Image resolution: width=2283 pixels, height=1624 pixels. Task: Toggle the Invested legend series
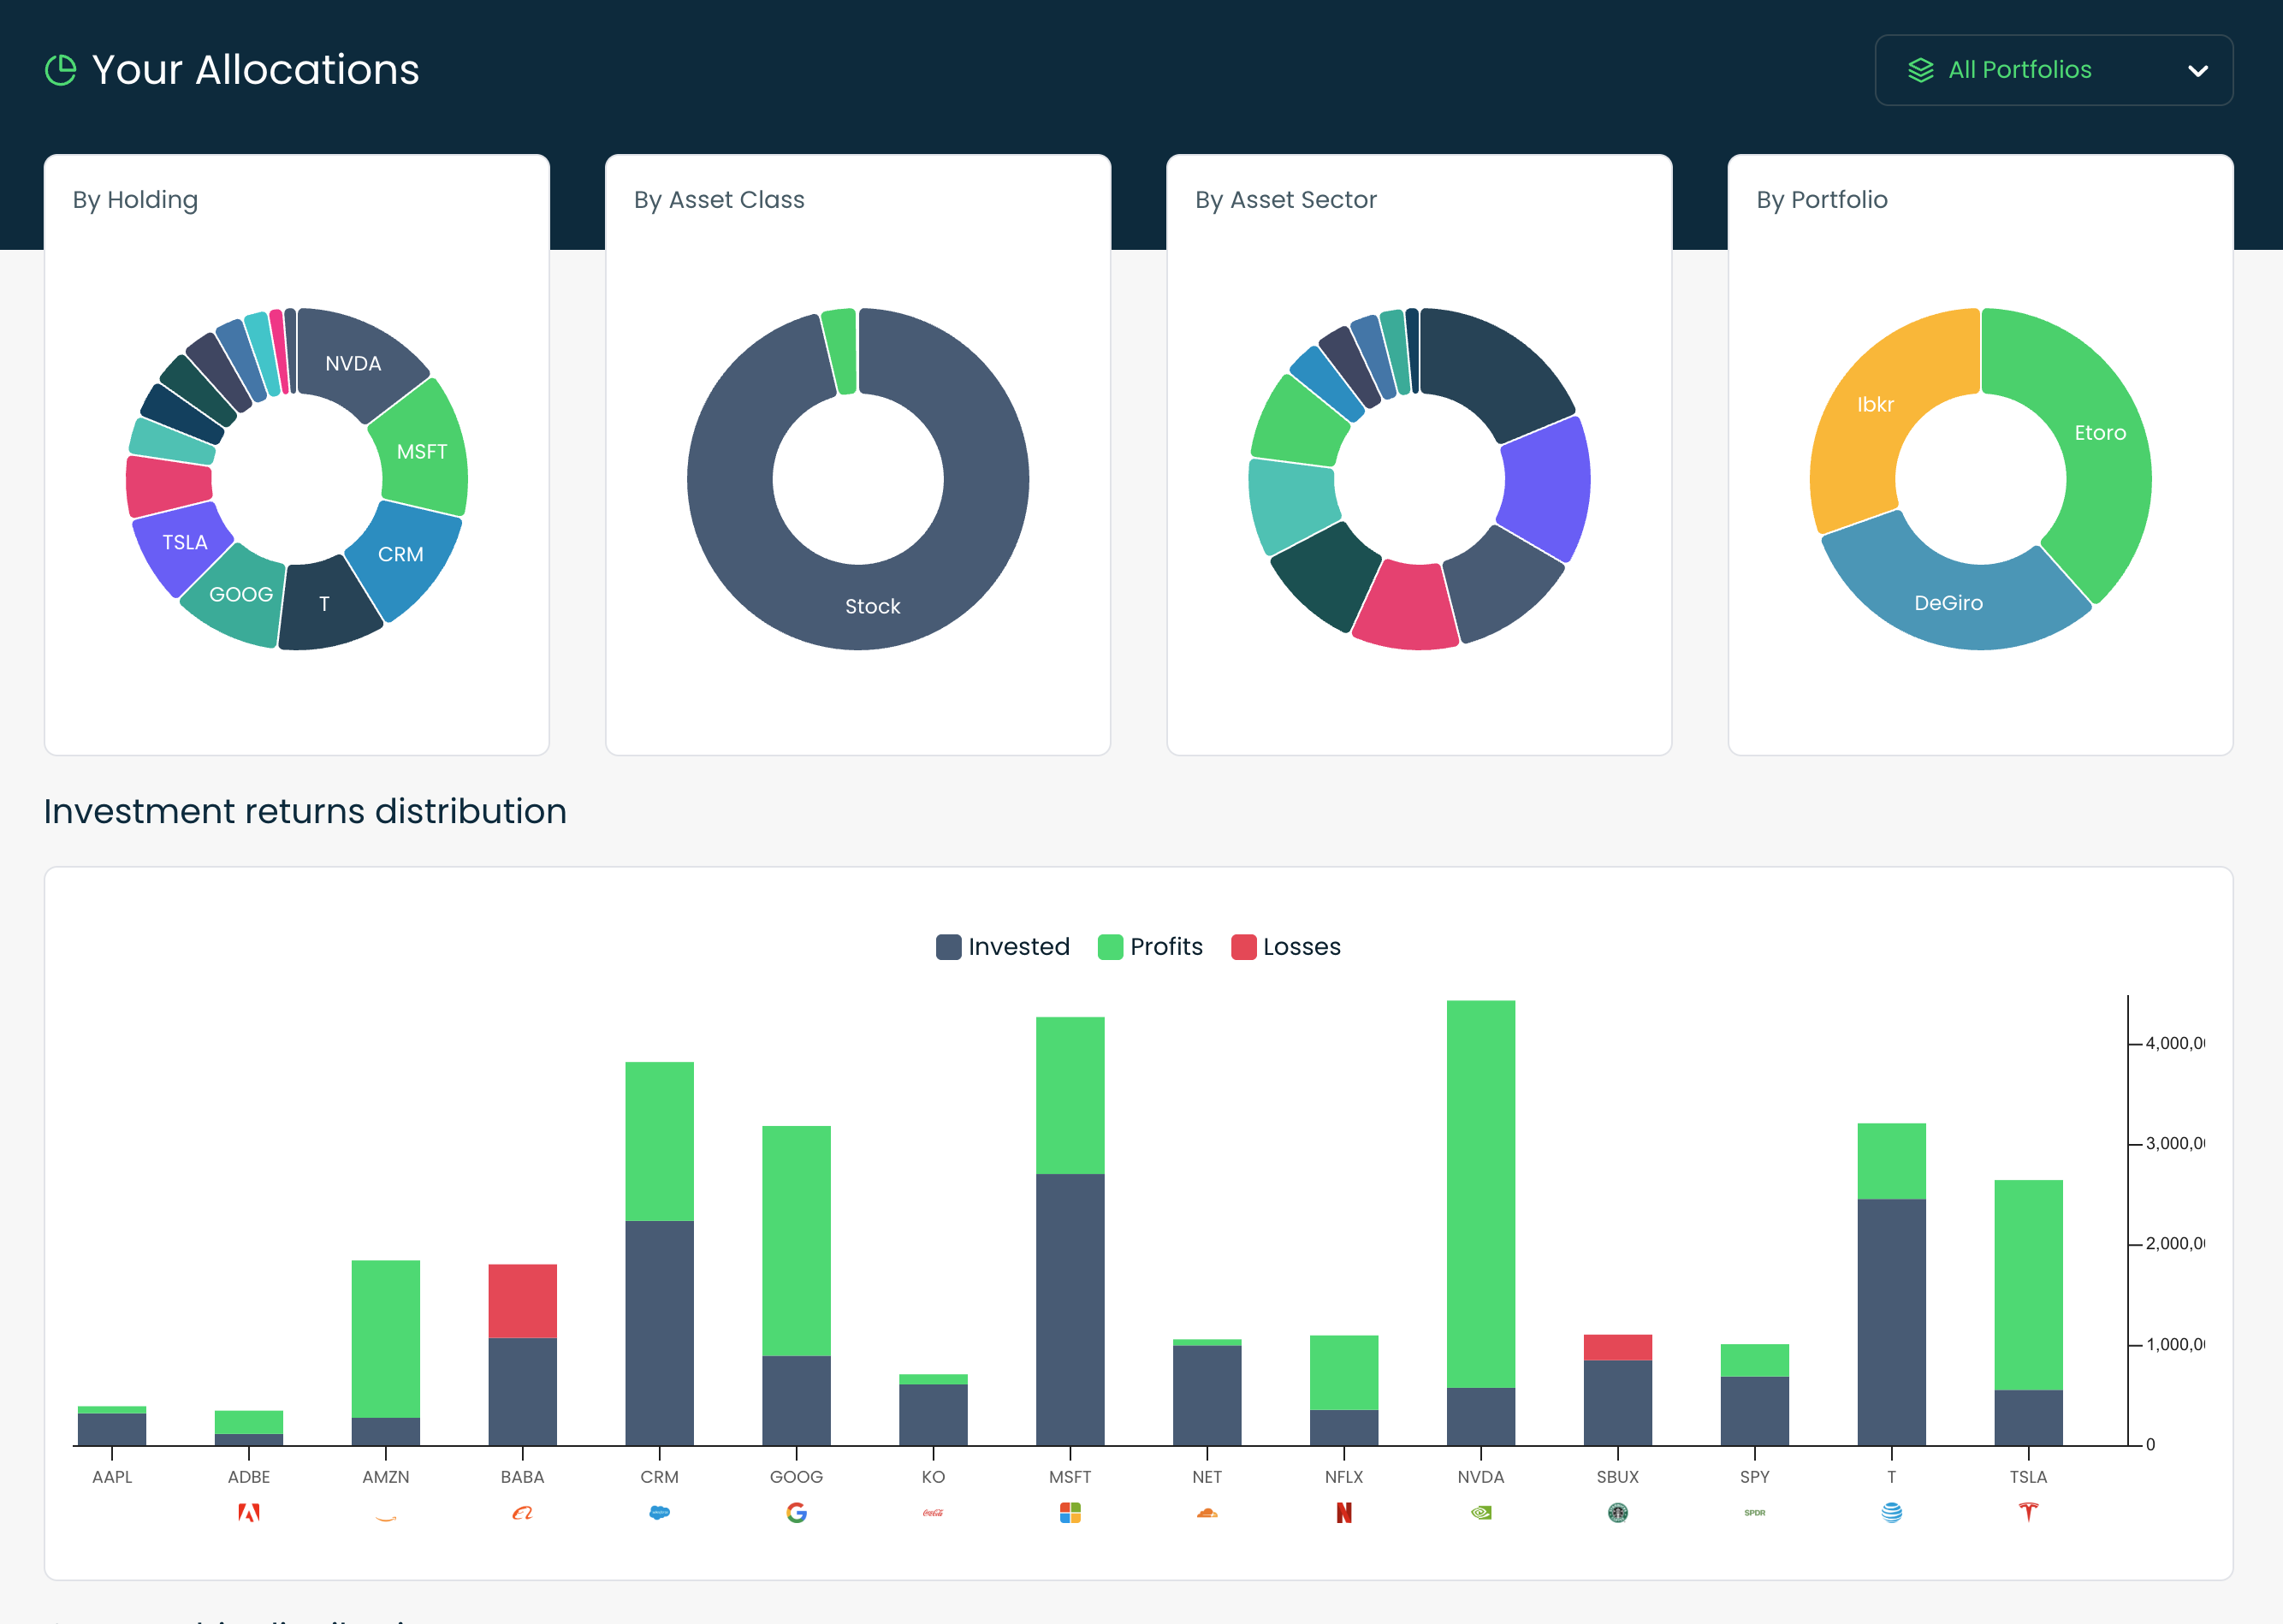(x=1003, y=947)
